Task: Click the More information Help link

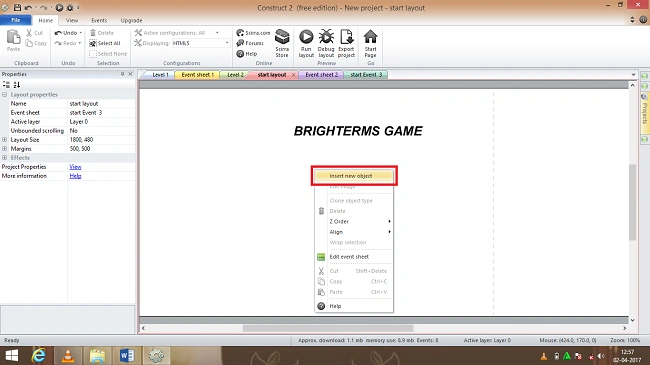Action: coord(75,176)
